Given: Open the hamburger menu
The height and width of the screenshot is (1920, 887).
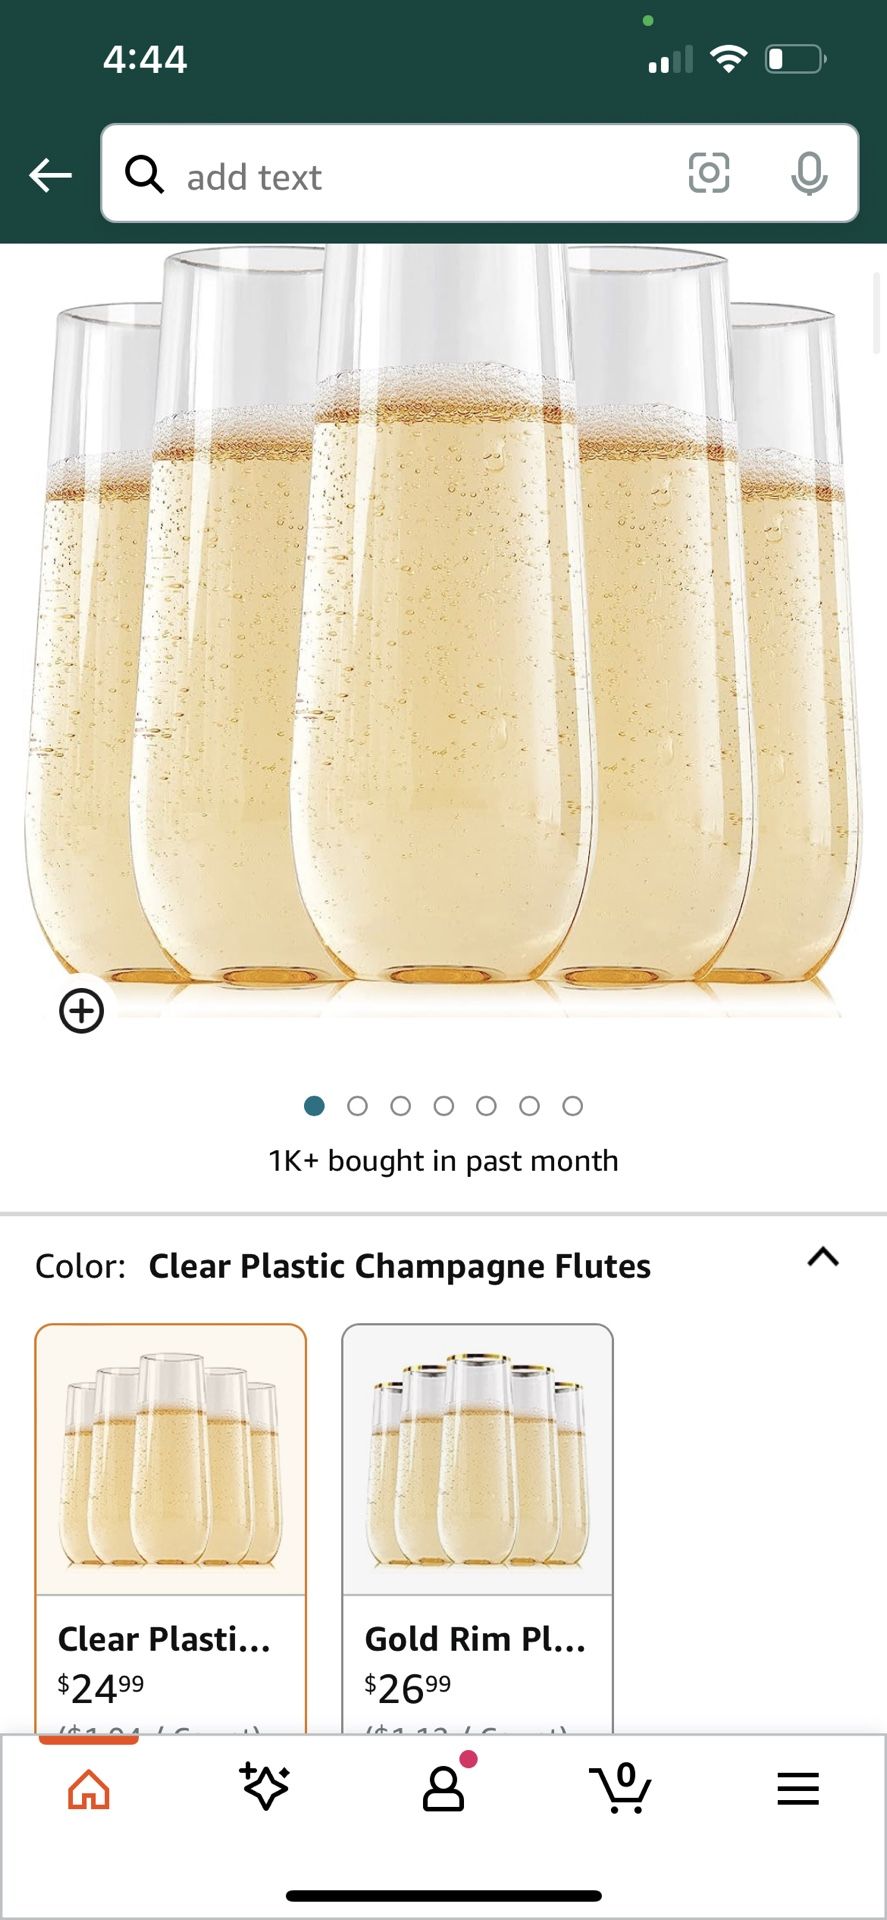Looking at the screenshot, I should 797,1789.
